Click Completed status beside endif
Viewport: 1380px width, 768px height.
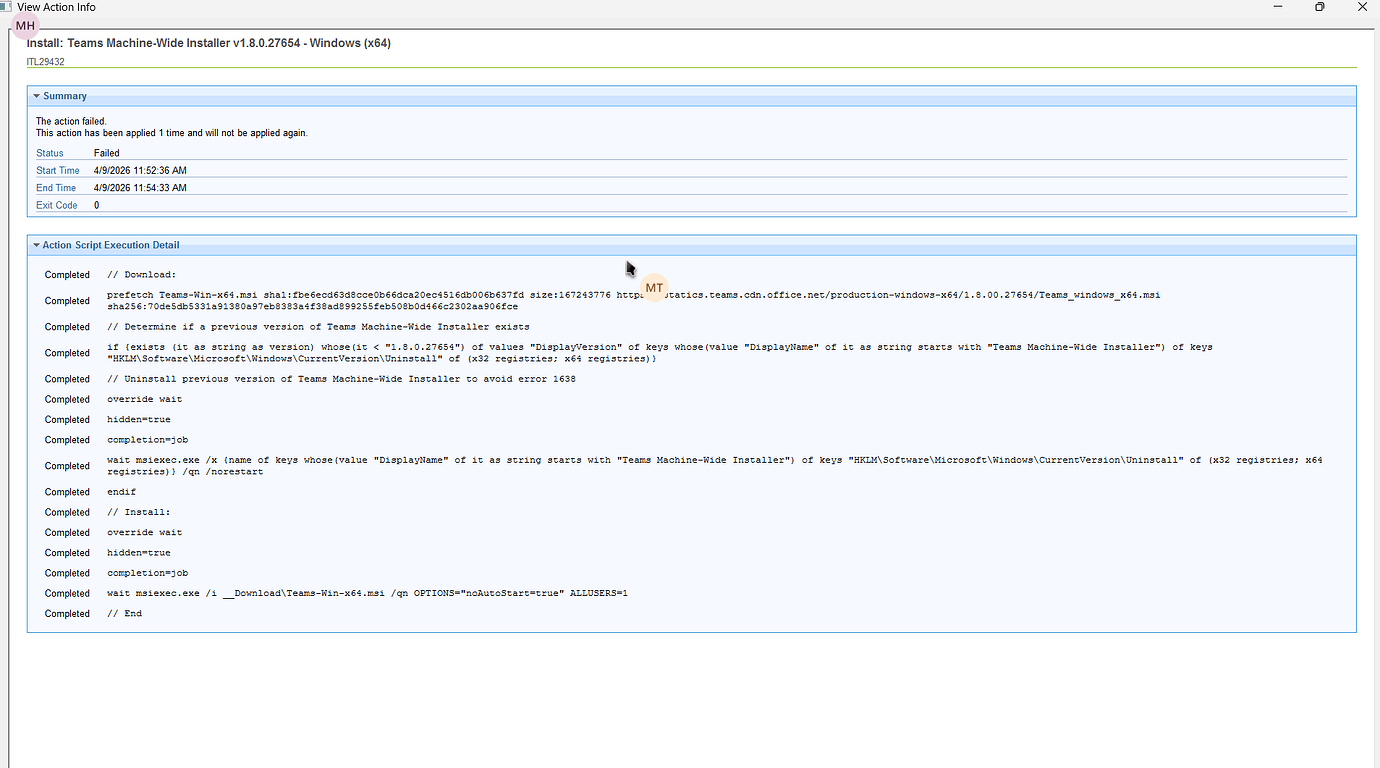pyautogui.click(x=67, y=492)
